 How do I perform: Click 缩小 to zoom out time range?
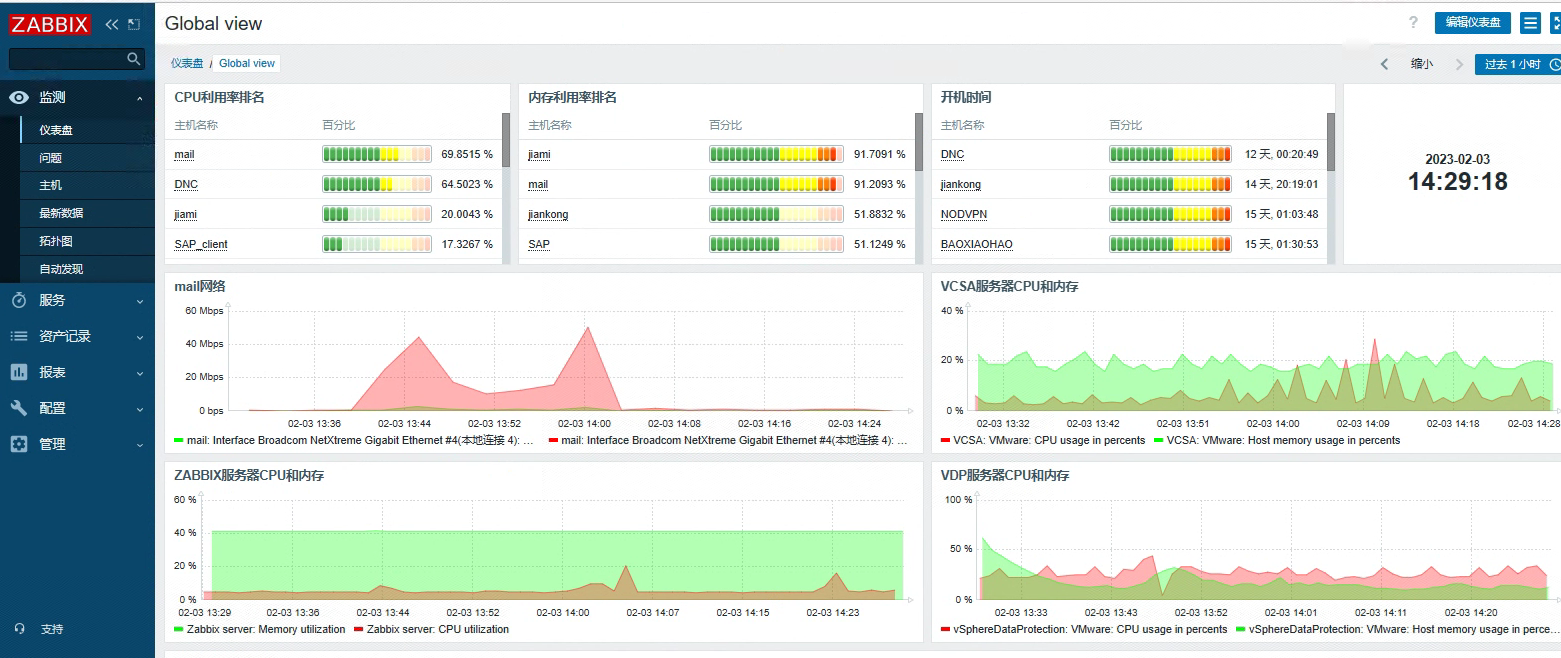tap(1421, 64)
